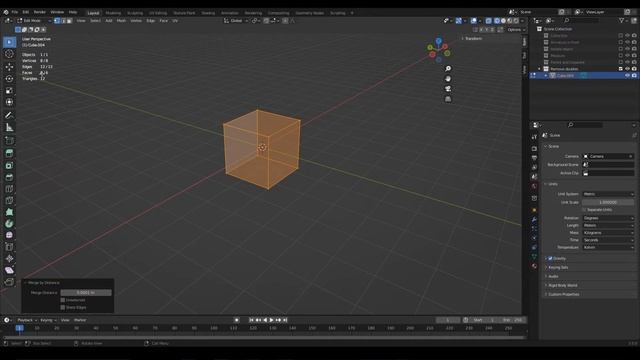
Task: Select the Knife tool
Action: 9,200
